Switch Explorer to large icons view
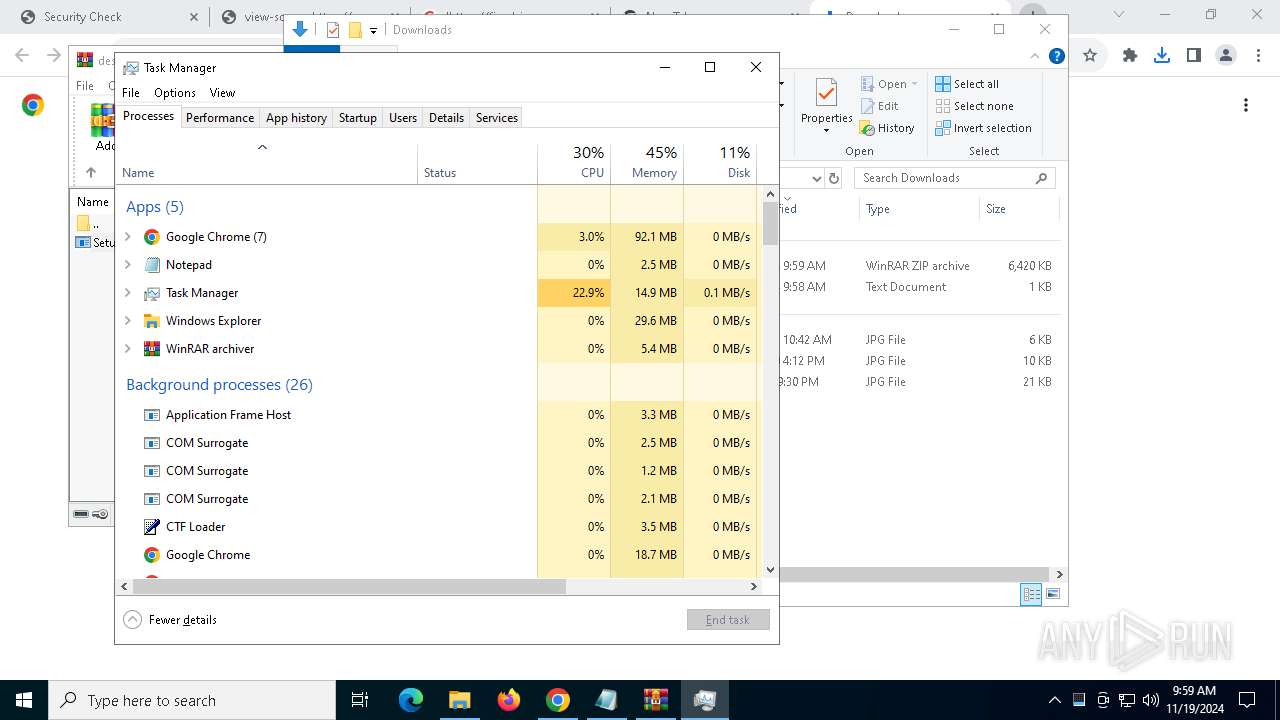Viewport: 1280px width, 720px height. [x=1052, y=594]
